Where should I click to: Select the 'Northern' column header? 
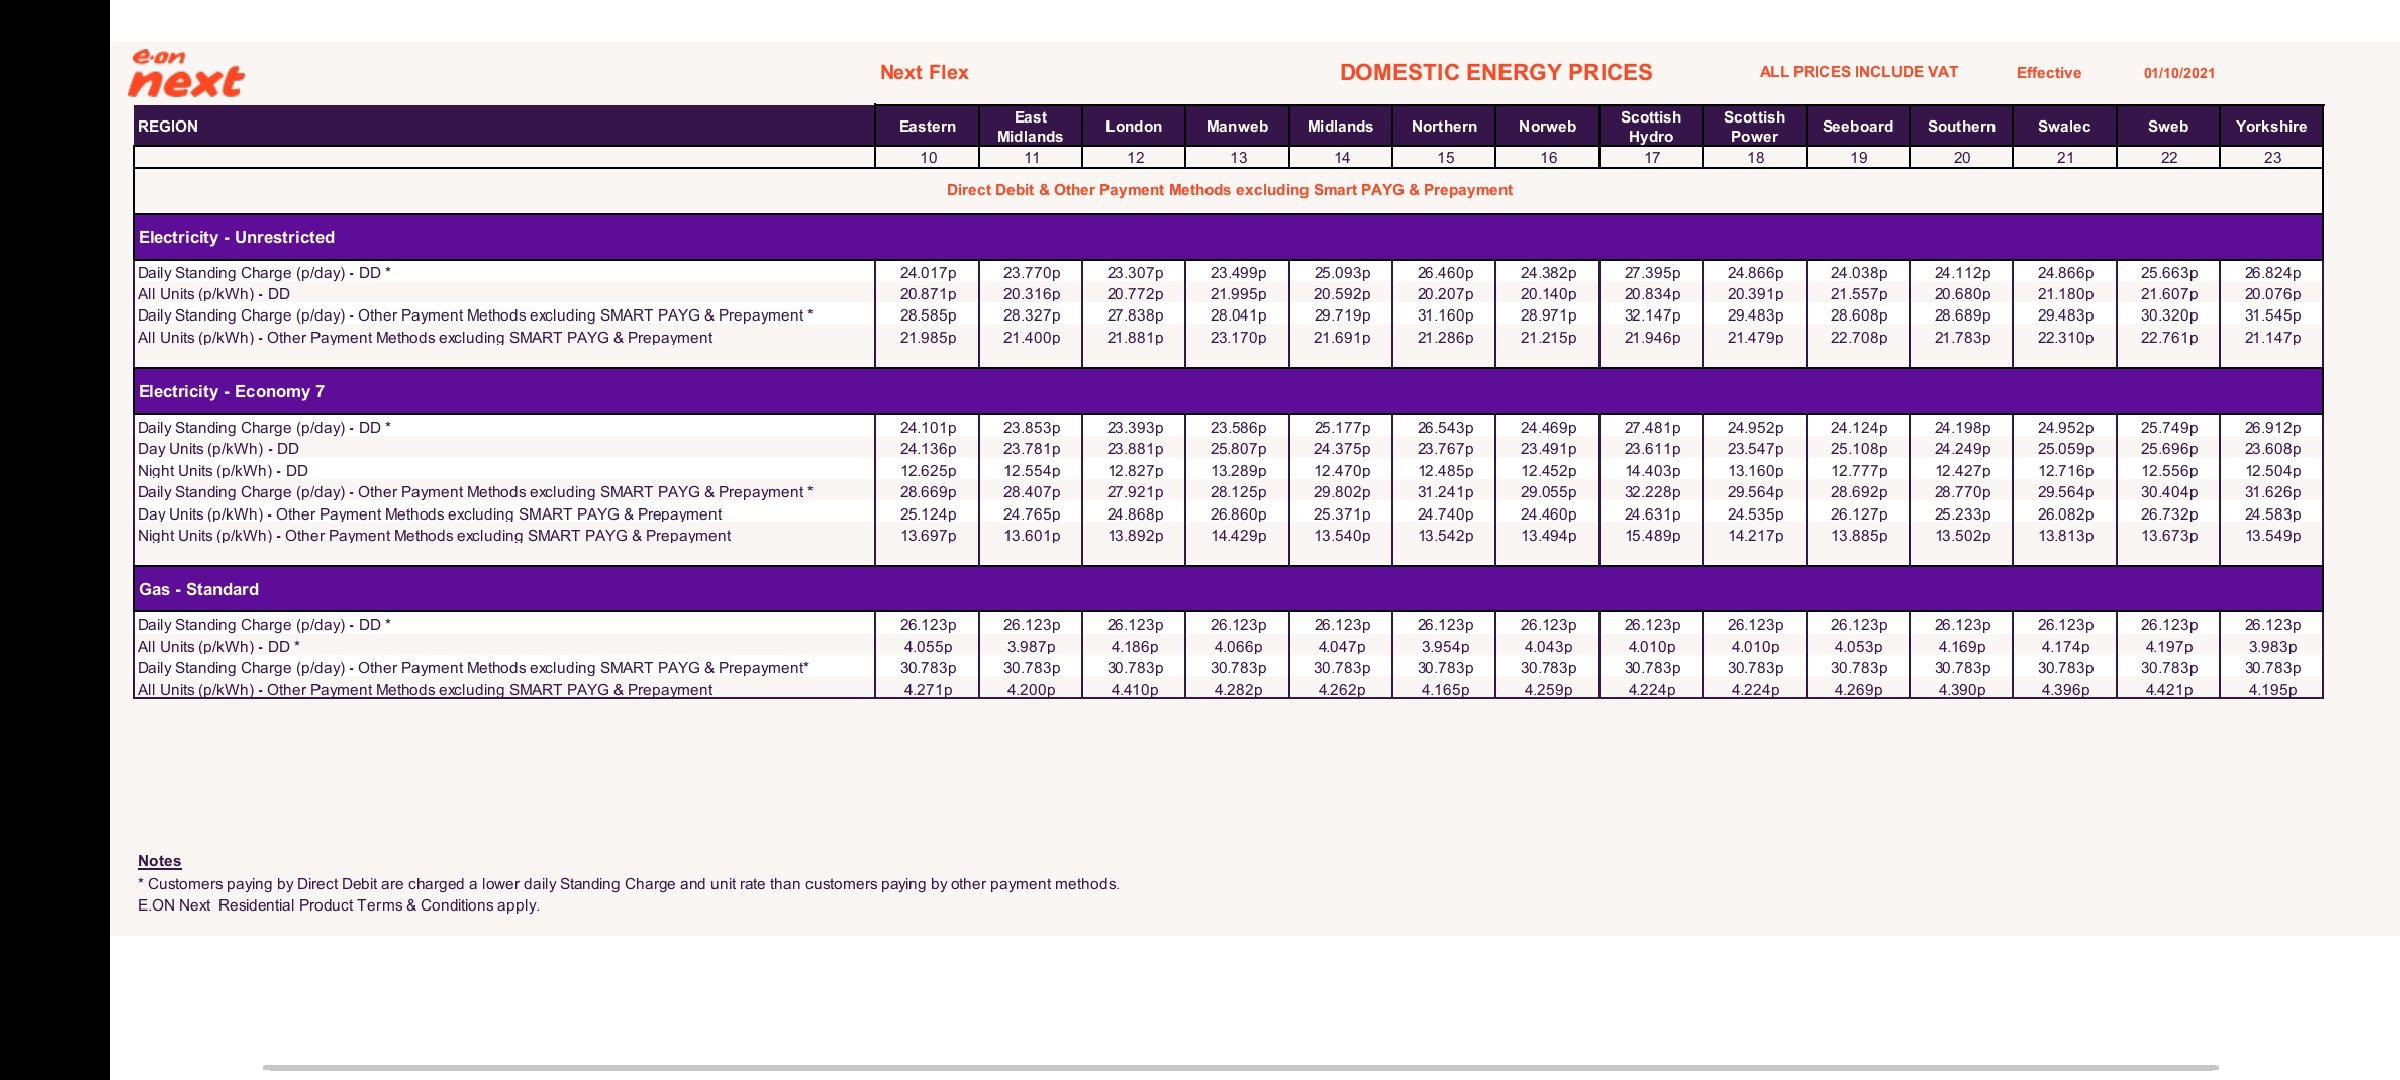pos(1444,126)
